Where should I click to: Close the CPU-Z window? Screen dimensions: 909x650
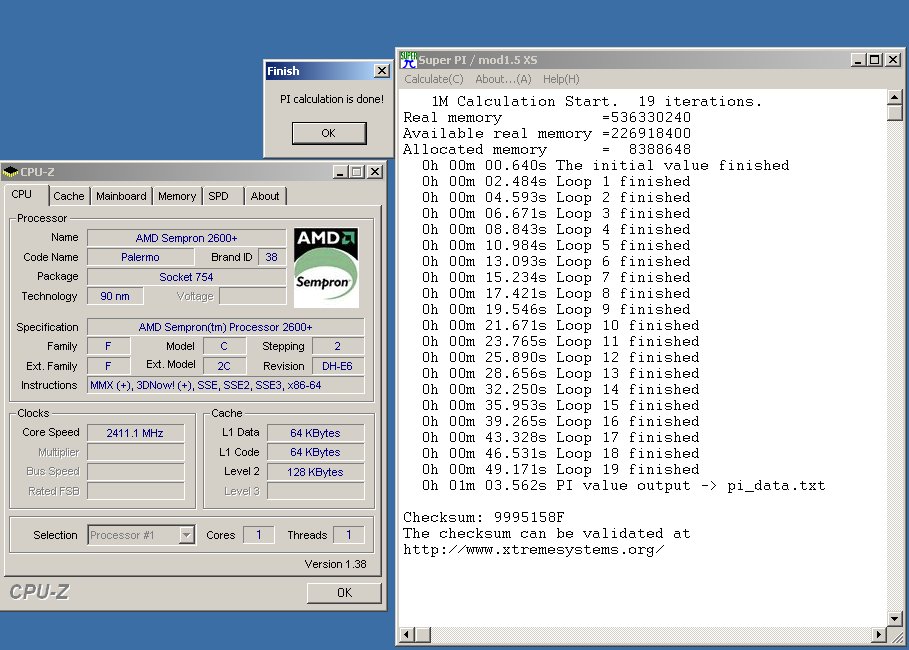point(375,172)
